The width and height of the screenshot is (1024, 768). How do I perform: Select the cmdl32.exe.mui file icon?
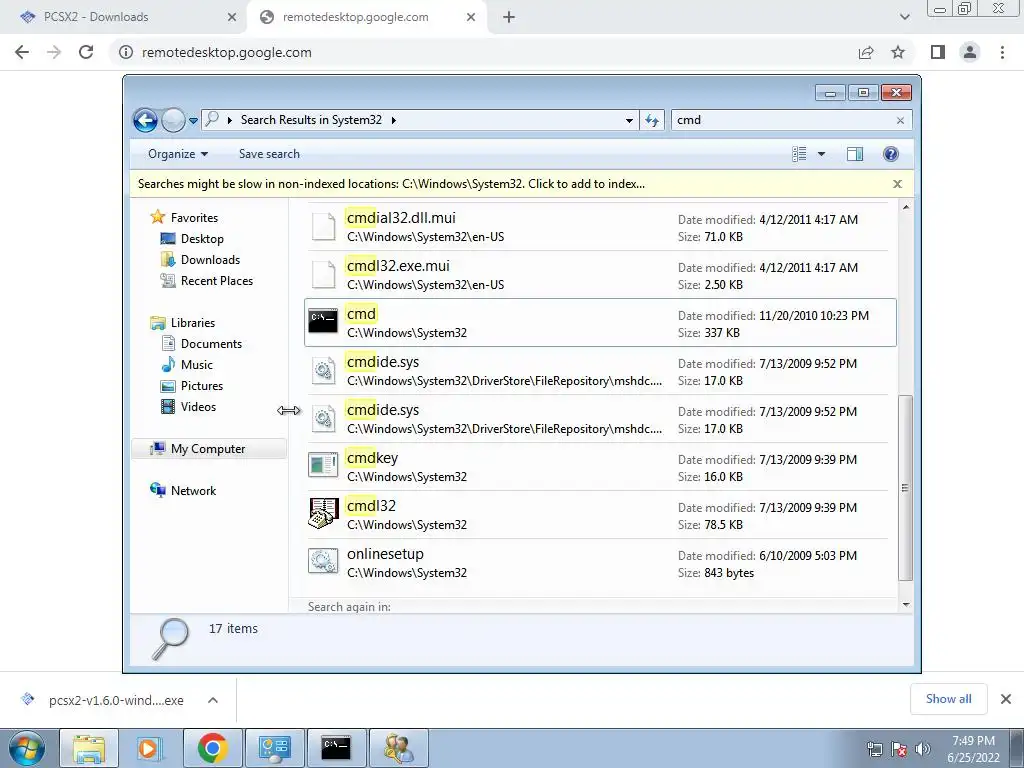coord(323,275)
